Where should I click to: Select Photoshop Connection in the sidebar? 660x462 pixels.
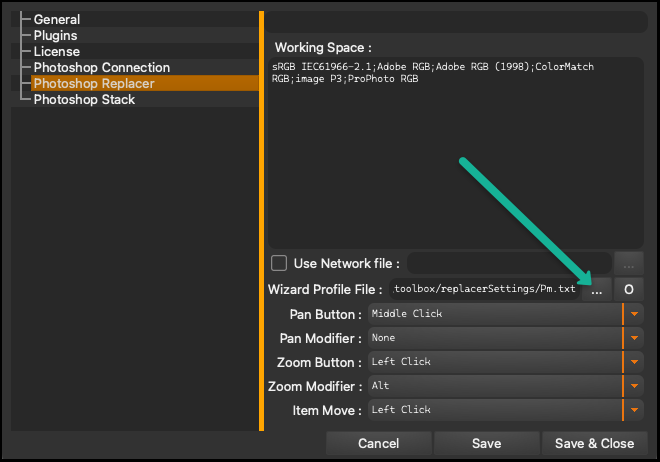point(102,67)
